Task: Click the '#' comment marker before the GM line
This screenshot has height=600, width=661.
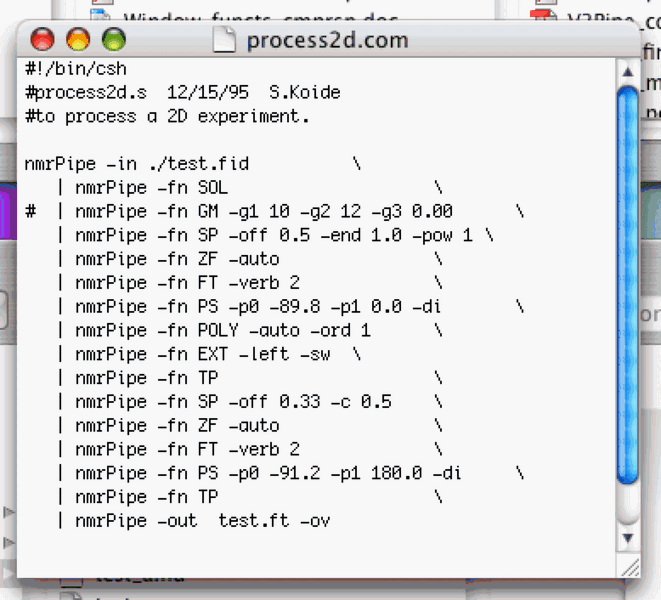Action: pos(30,211)
